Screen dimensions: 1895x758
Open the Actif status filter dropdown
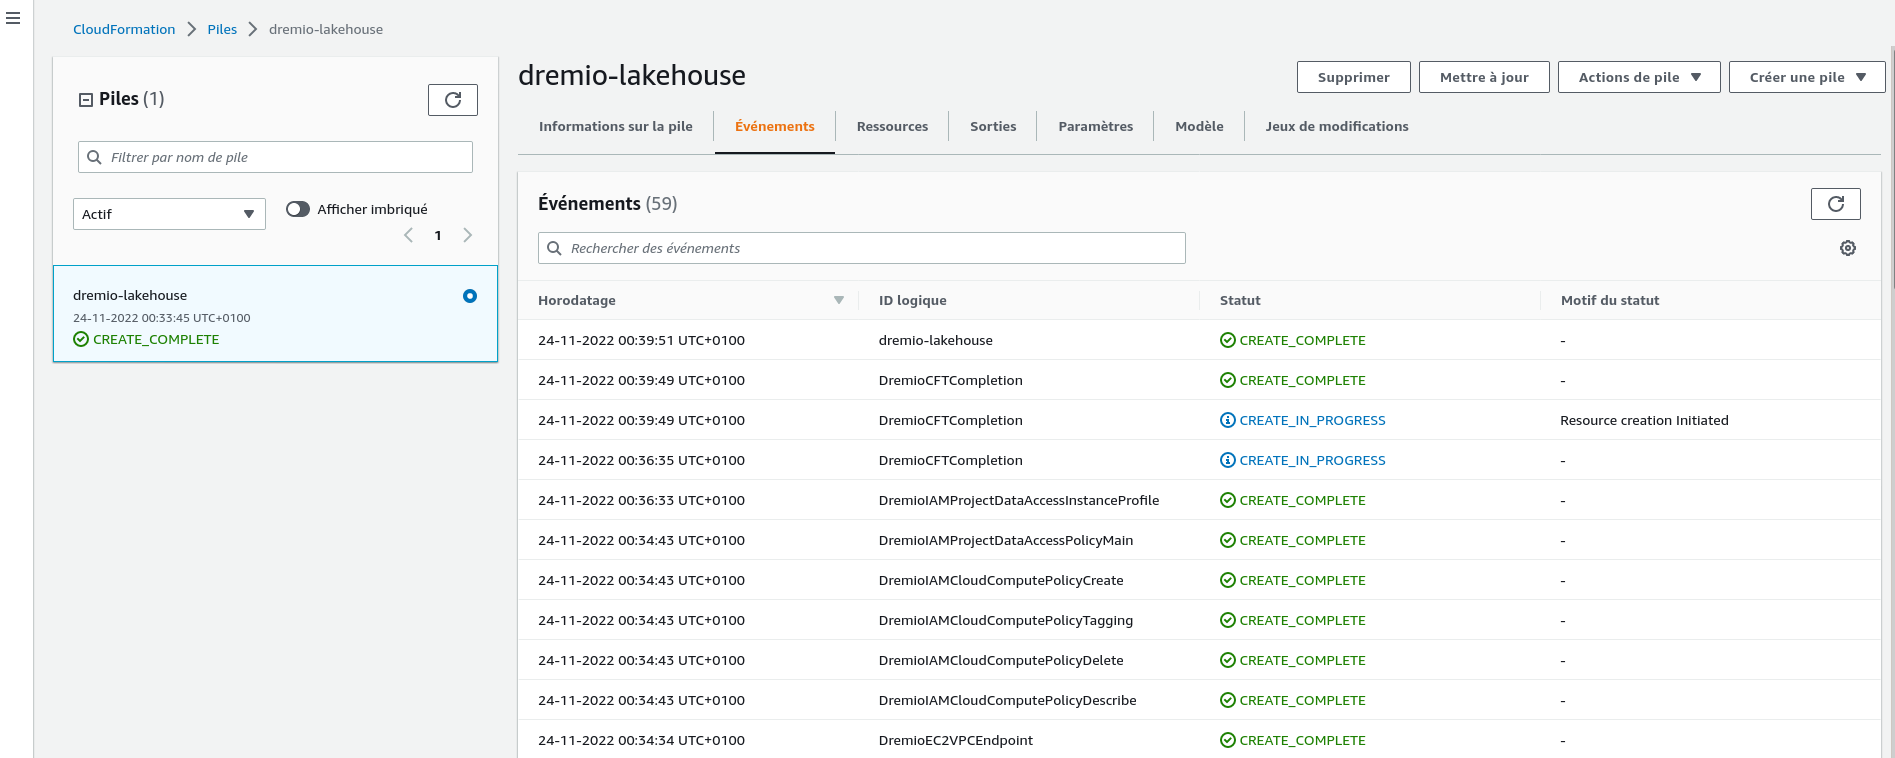point(169,214)
